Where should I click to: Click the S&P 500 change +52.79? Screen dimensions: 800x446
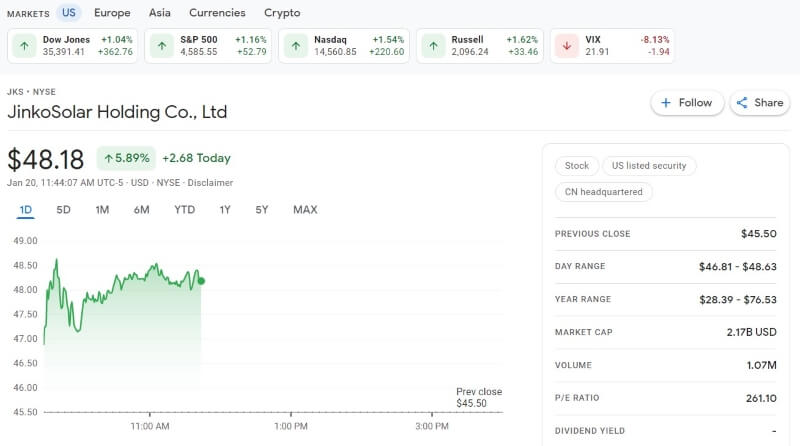pos(252,52)
